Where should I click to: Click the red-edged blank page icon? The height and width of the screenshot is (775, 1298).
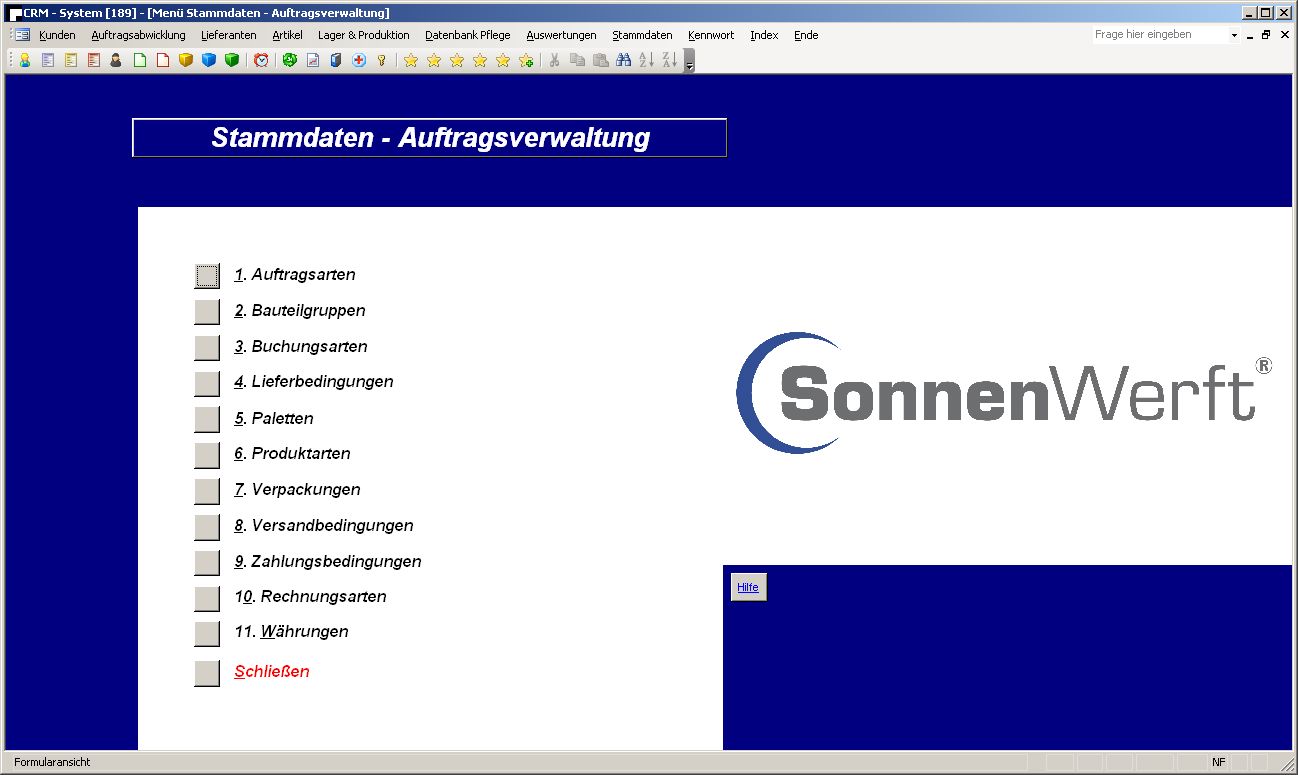tap(163, 60)
